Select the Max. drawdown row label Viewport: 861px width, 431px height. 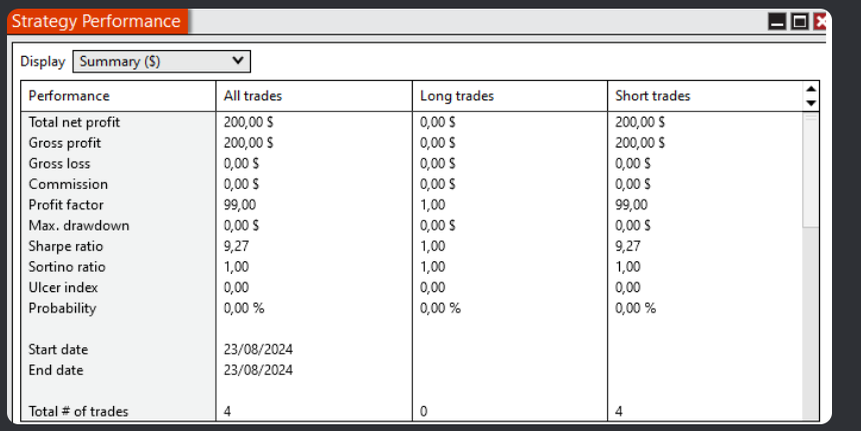pyautogui.click(x=79, y=225)
